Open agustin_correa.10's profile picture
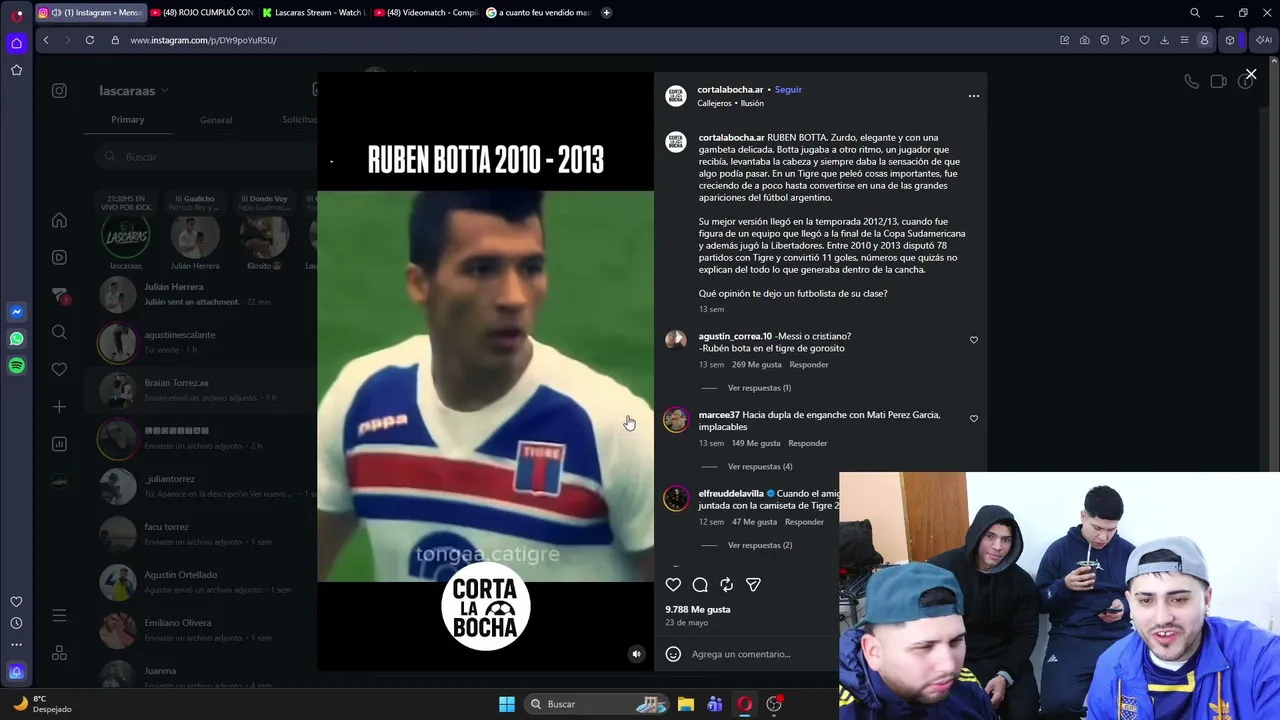1280x720 pixels. click(676, 340)
